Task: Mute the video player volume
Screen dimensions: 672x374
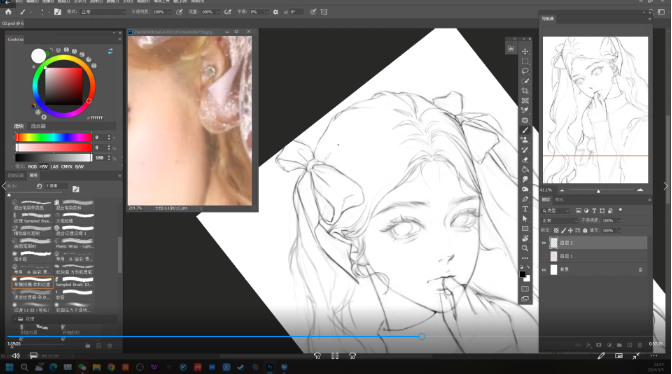Action: (x=16, y=356)
